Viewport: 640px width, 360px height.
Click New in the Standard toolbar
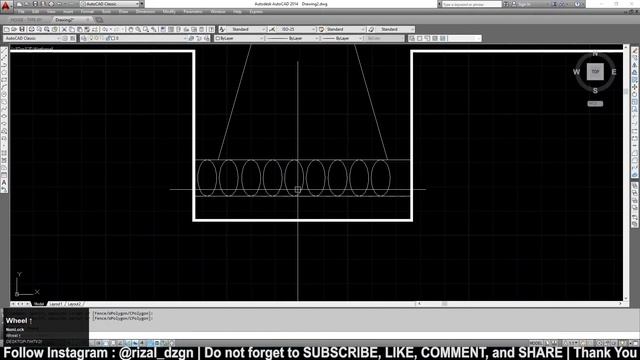[x=7, y=29]
